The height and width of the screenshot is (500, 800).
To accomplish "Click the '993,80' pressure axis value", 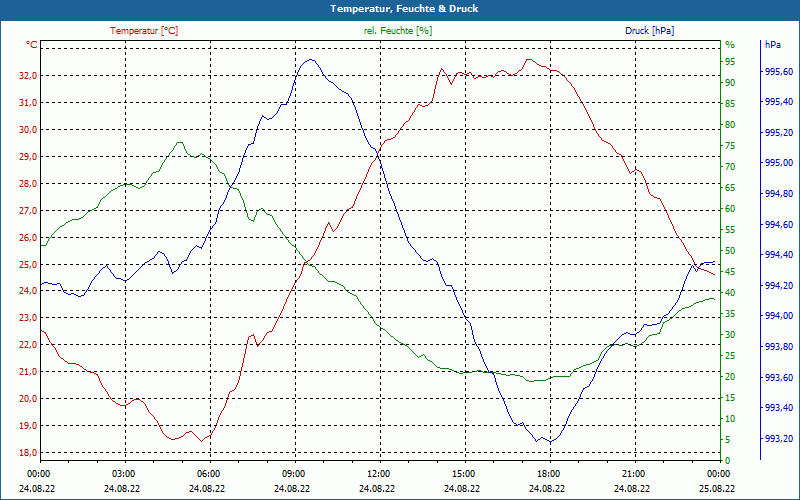I will (779, 347).
